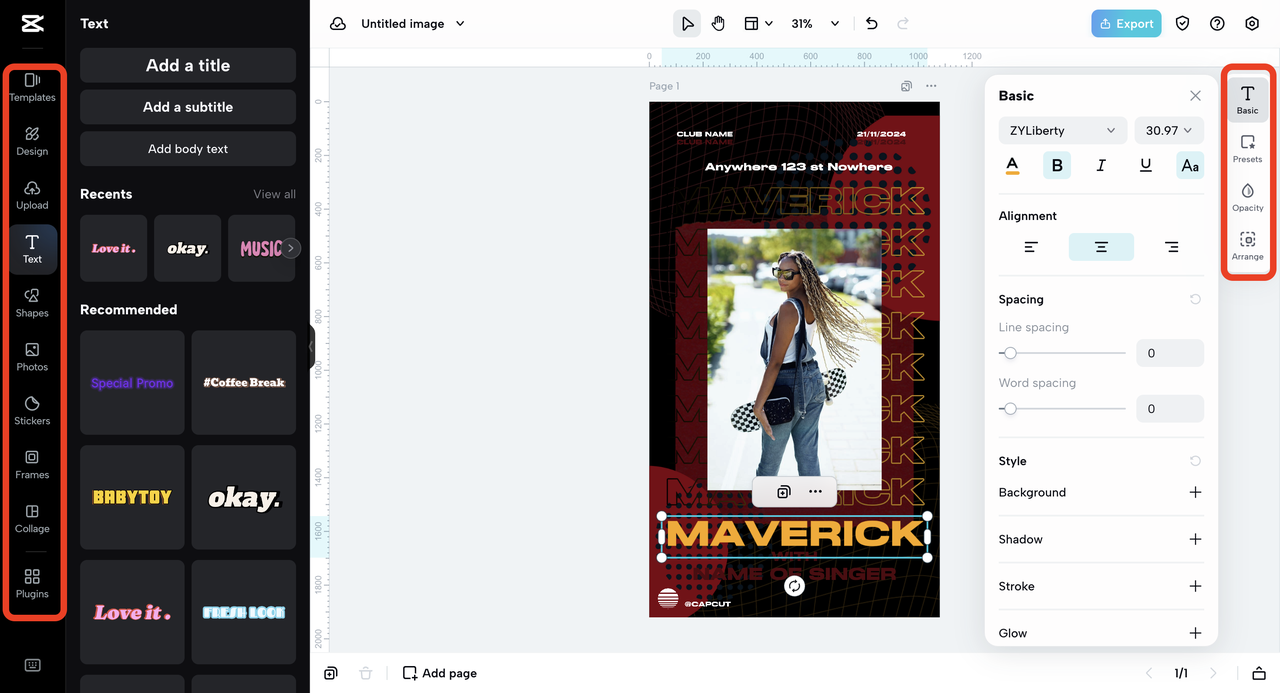Align text to the right
The height and width of the screenshot is (693, 1280).
click(x=1171, y=247)
